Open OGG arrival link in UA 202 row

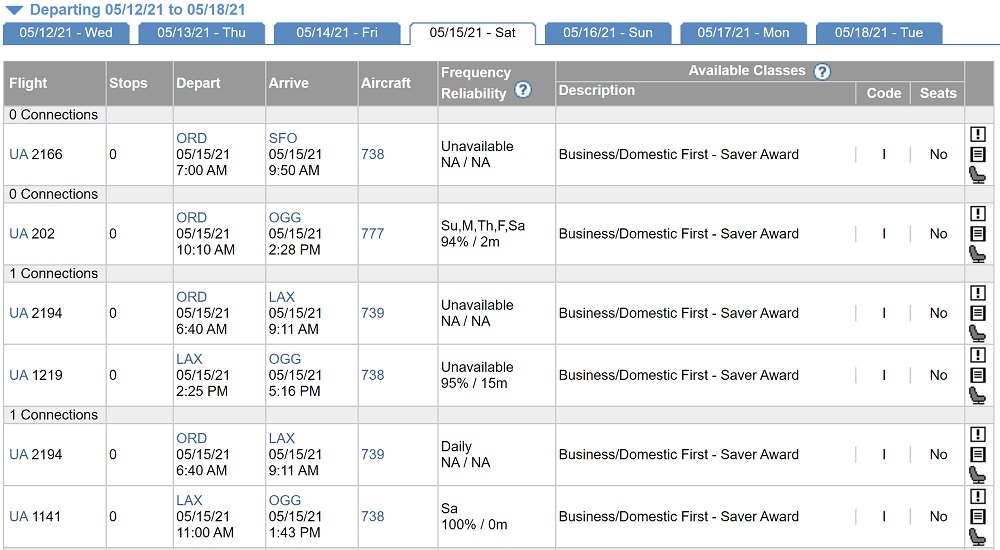pos(284,218)
